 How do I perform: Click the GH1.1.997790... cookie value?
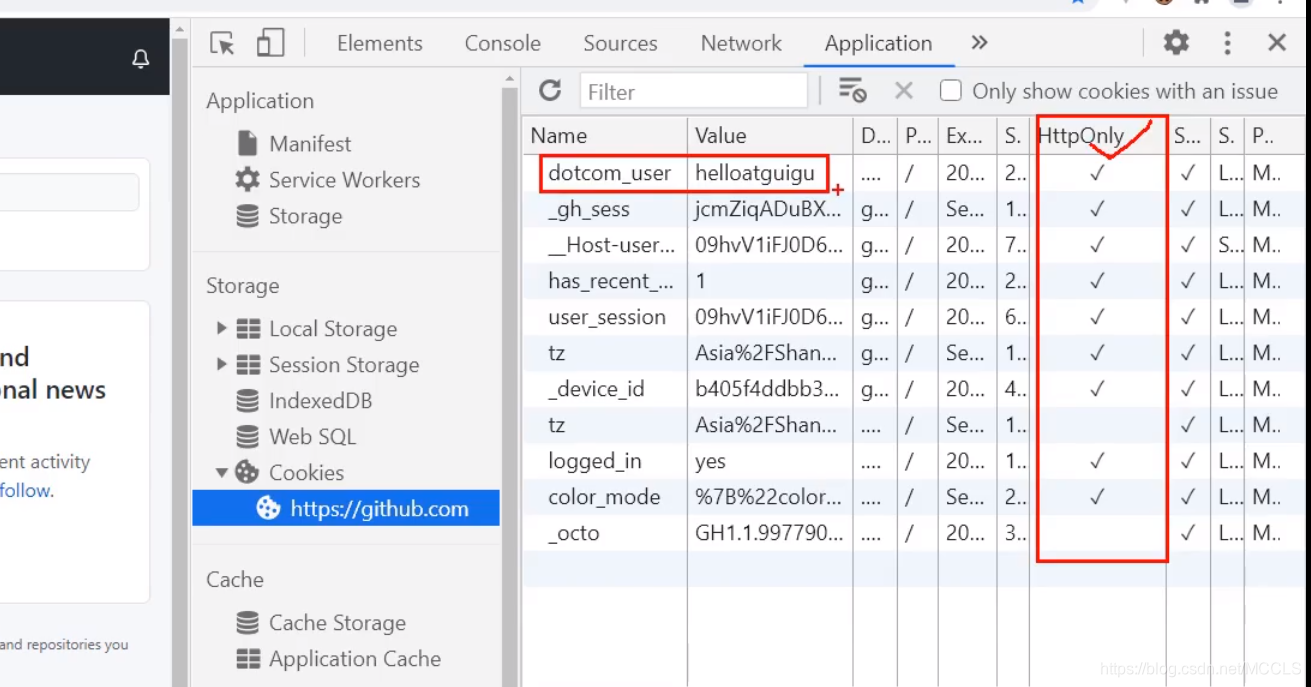[x=768, y=533]
